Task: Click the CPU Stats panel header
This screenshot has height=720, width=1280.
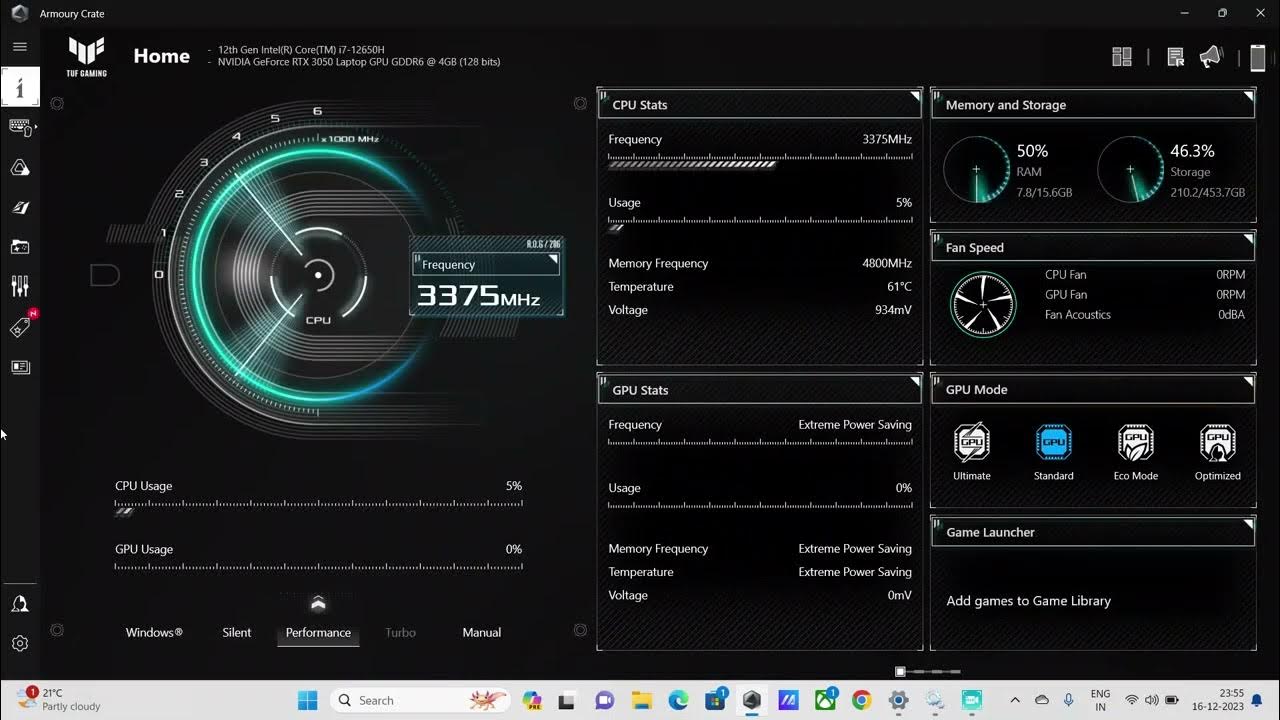Action: click(760, 104)
